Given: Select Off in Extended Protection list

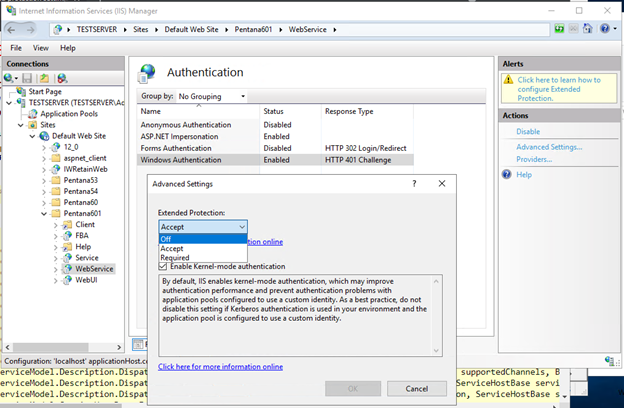Looking at the screenshot, I should tap(203, 239).
